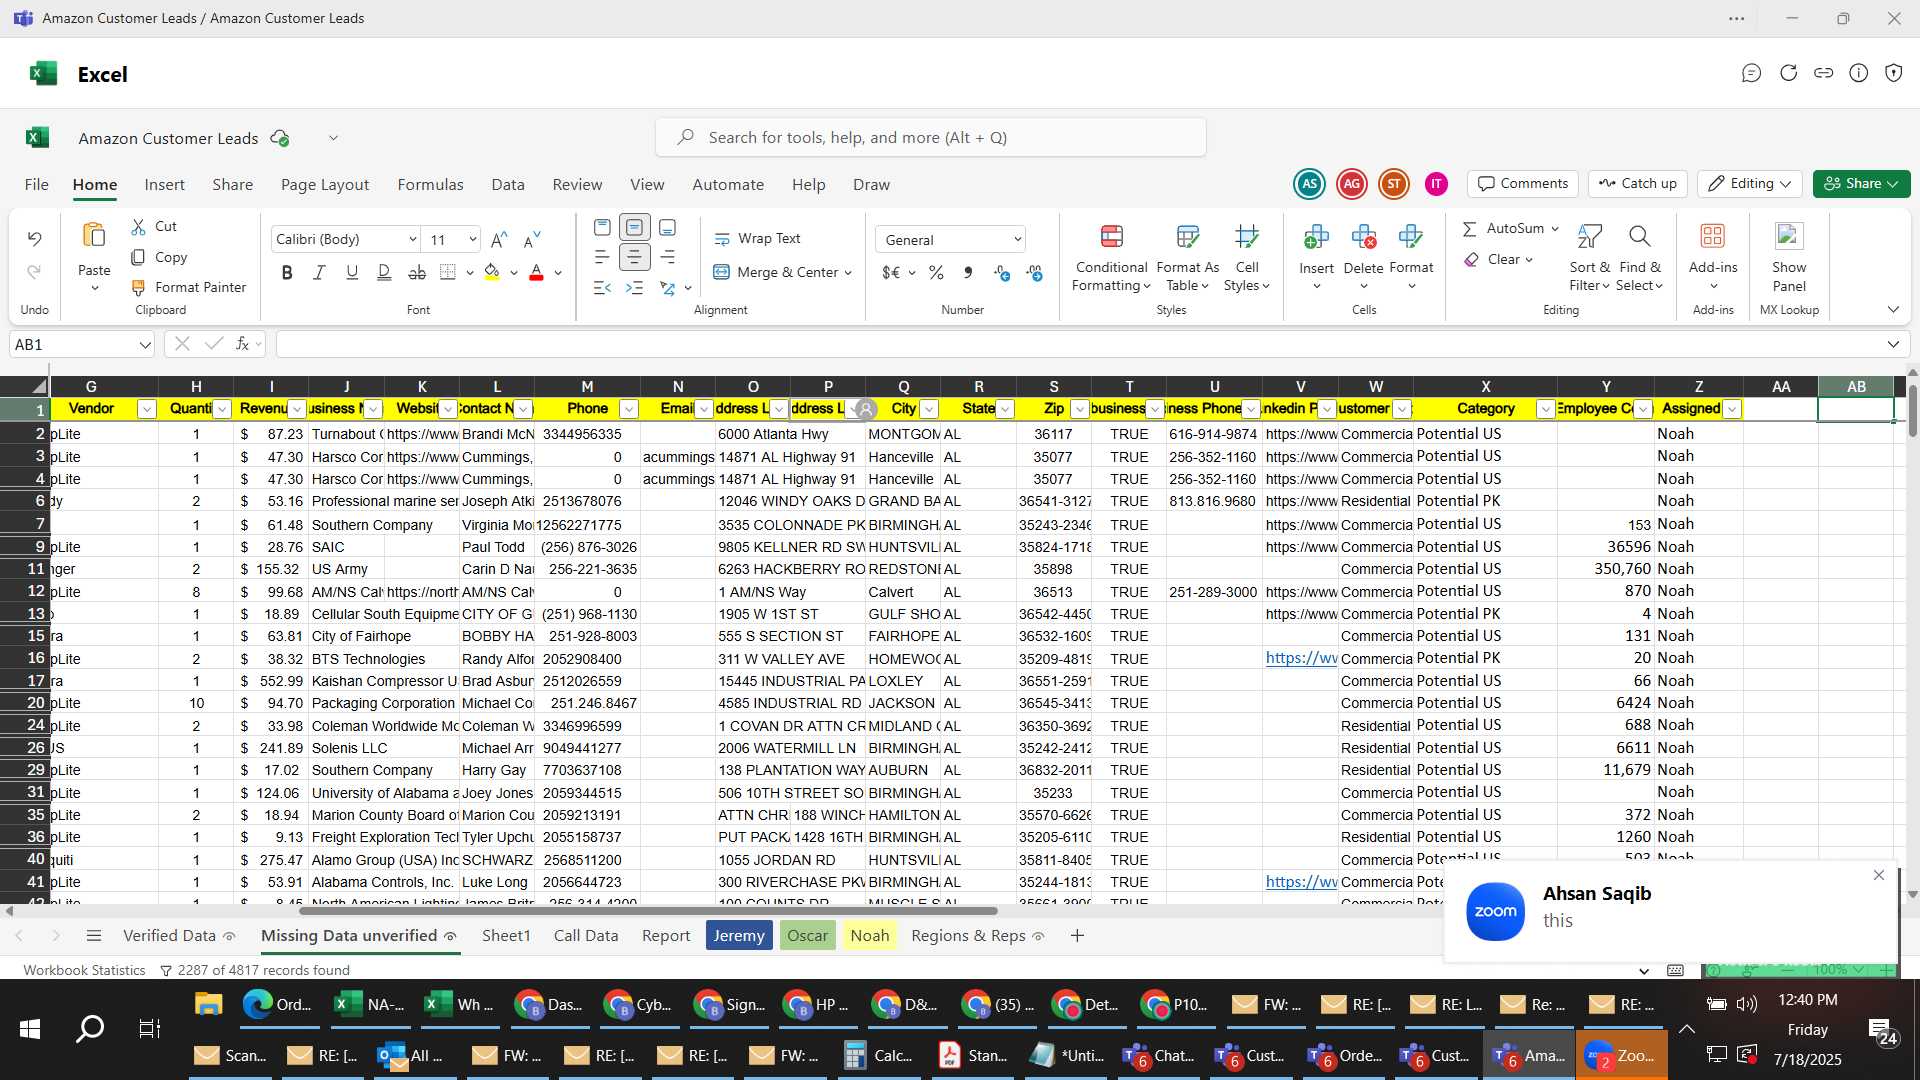1920x1080 pixels.
Task: Click the Sort & Filter icon
Action: (x=1589, y=237)
